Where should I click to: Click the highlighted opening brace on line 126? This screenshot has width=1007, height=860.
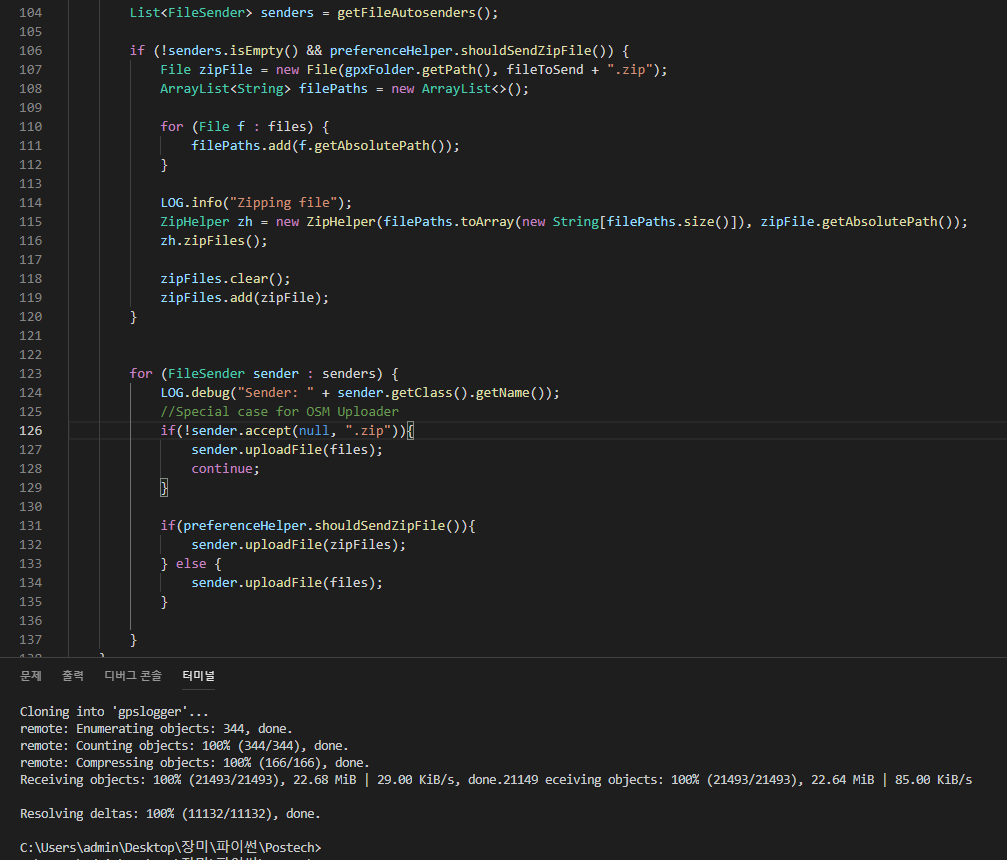click(410, 430)
